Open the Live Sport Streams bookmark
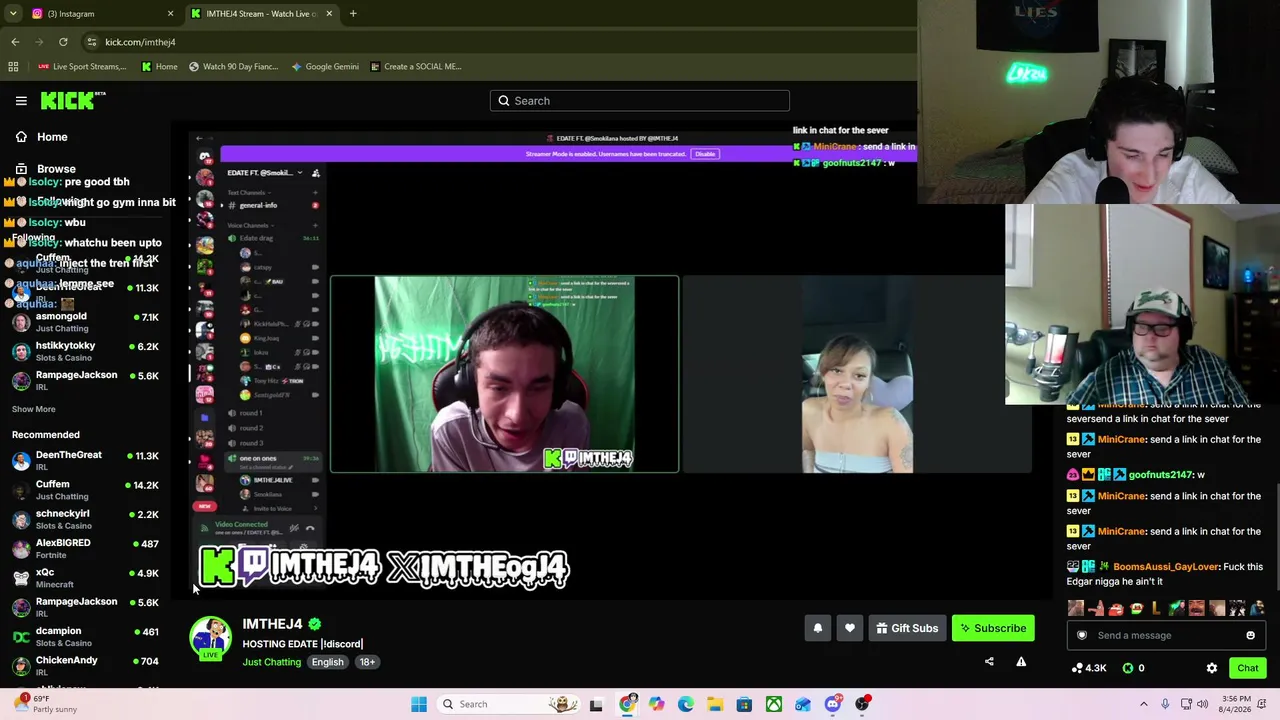 pos(82,67)
